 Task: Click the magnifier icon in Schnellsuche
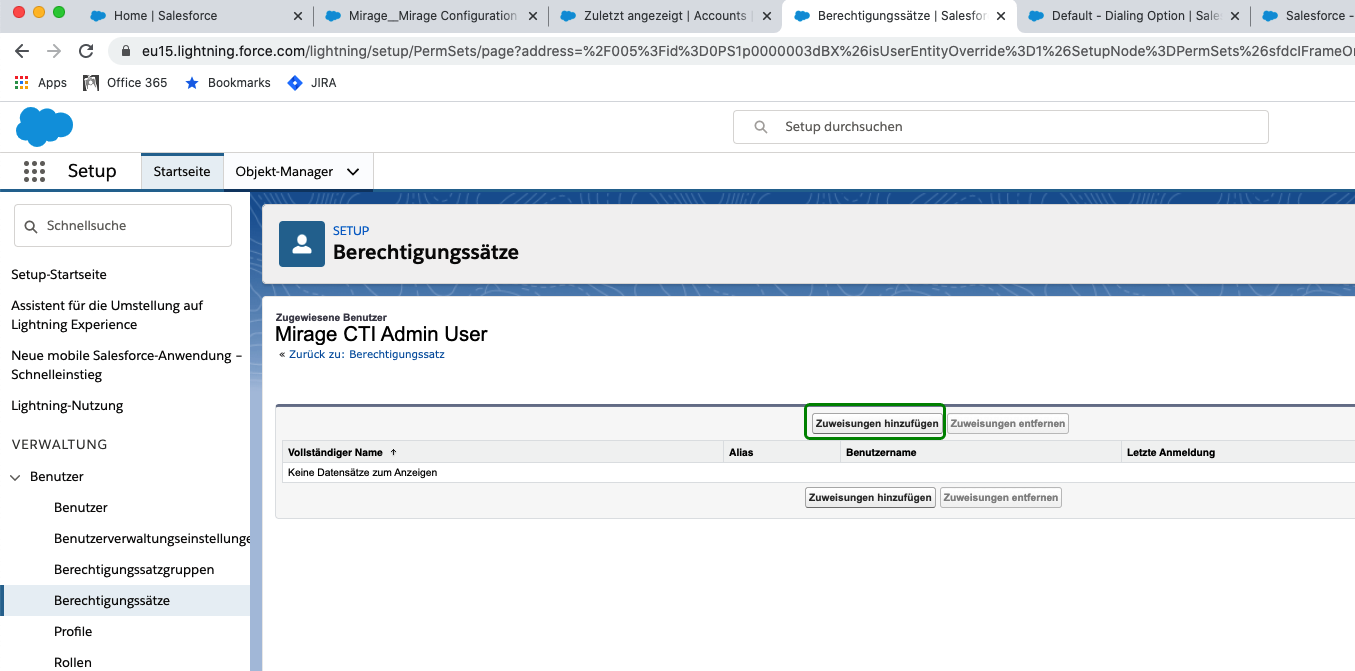(30, 226)
